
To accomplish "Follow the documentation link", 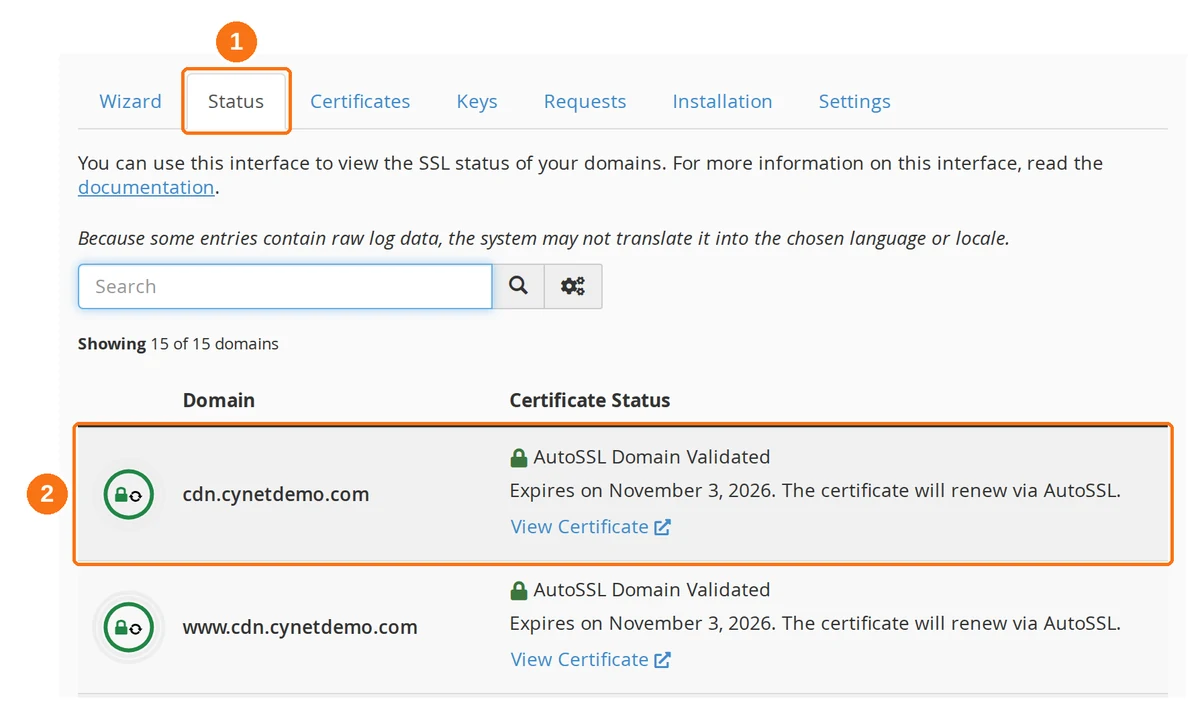I will pyautogui.click(x=146, y=187).
